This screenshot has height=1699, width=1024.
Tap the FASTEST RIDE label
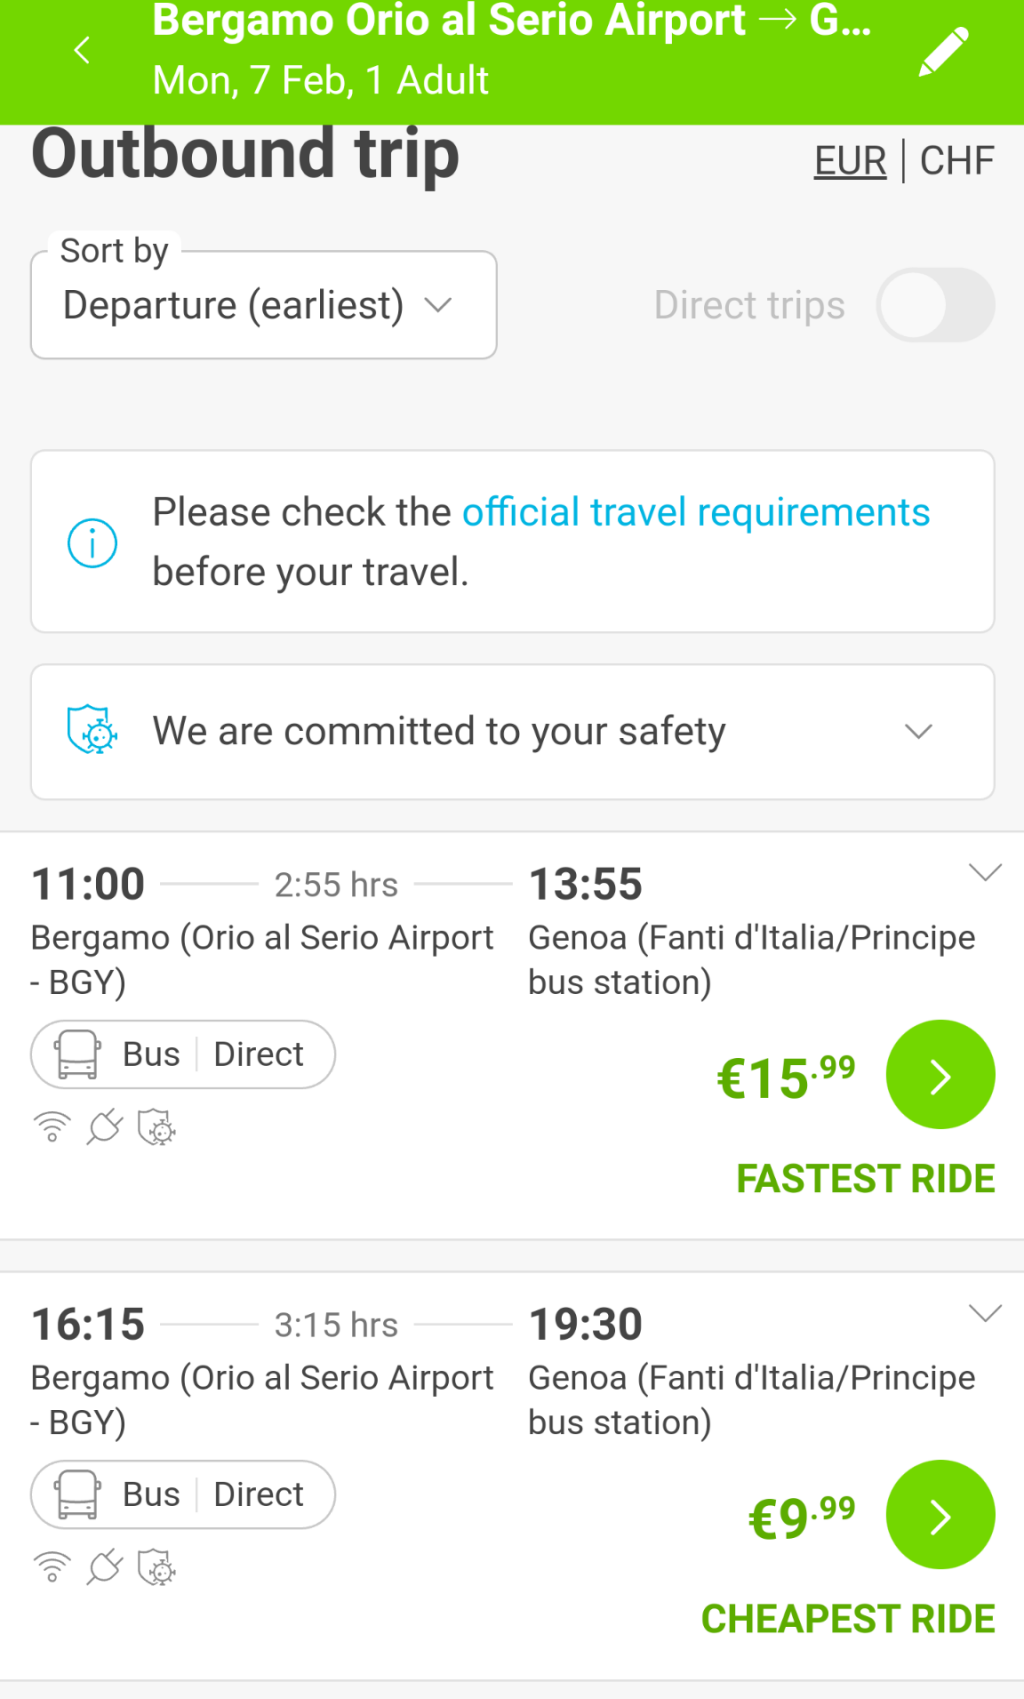pos(865,1179)
